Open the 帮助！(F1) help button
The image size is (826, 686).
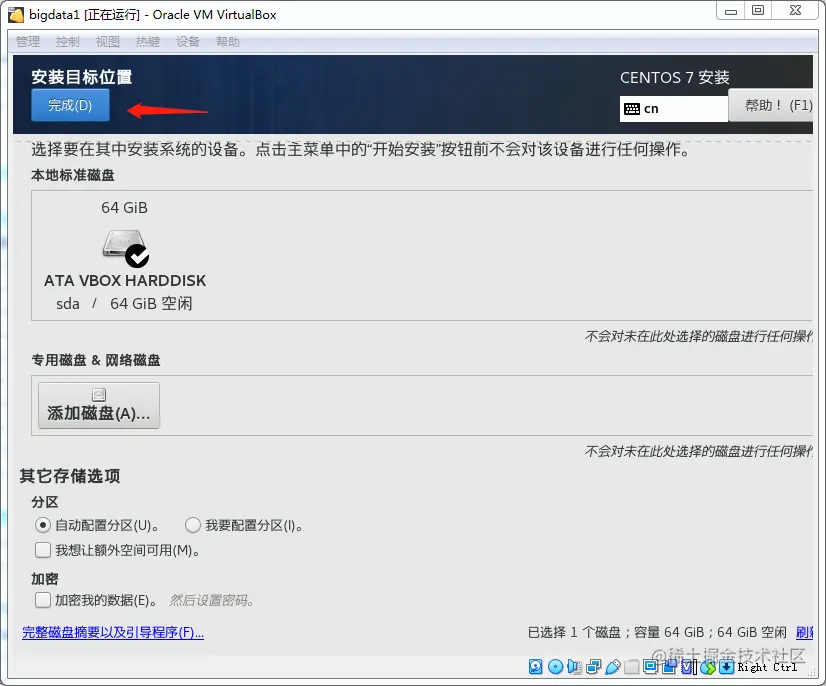[x=771, y=105]
